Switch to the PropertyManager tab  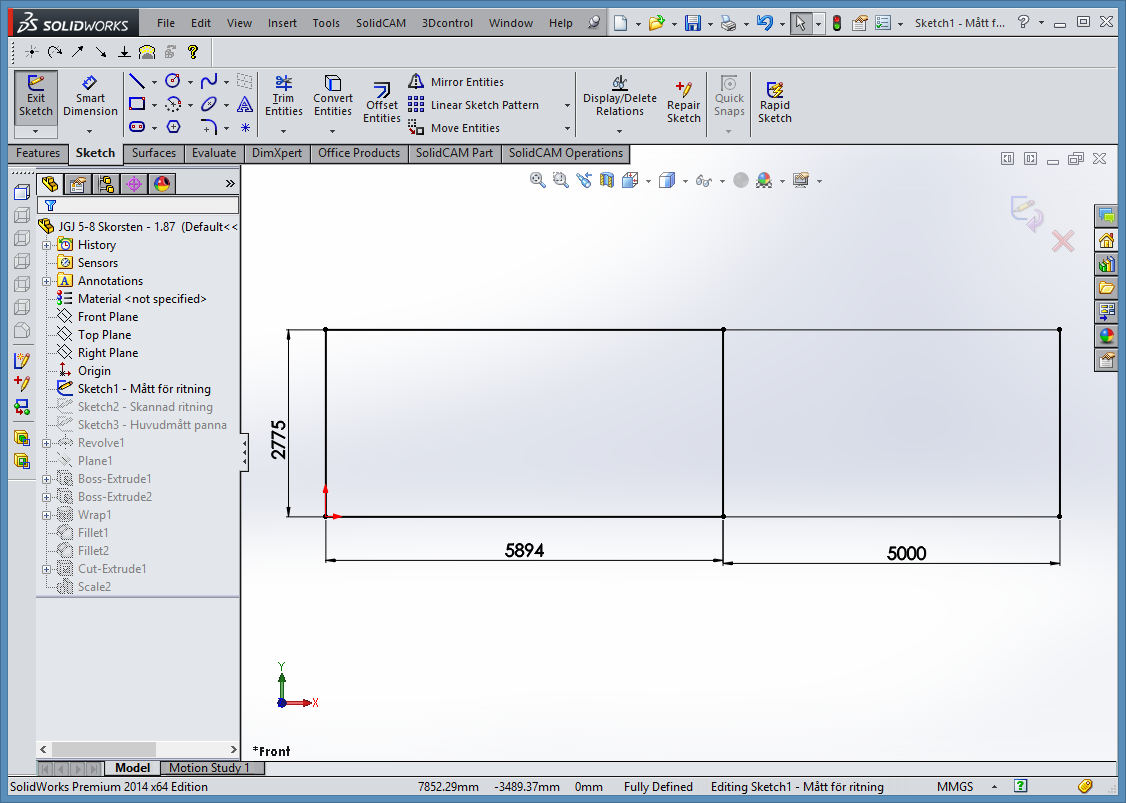point(78,184)
